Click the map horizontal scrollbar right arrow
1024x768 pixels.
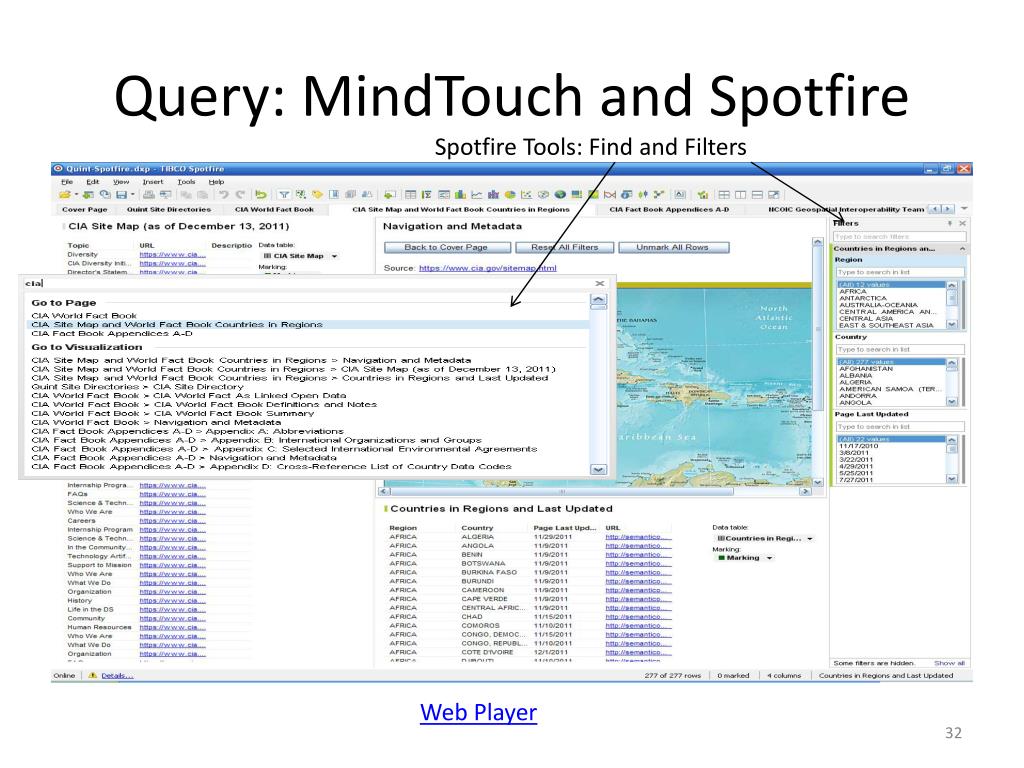tap(805, 491)
